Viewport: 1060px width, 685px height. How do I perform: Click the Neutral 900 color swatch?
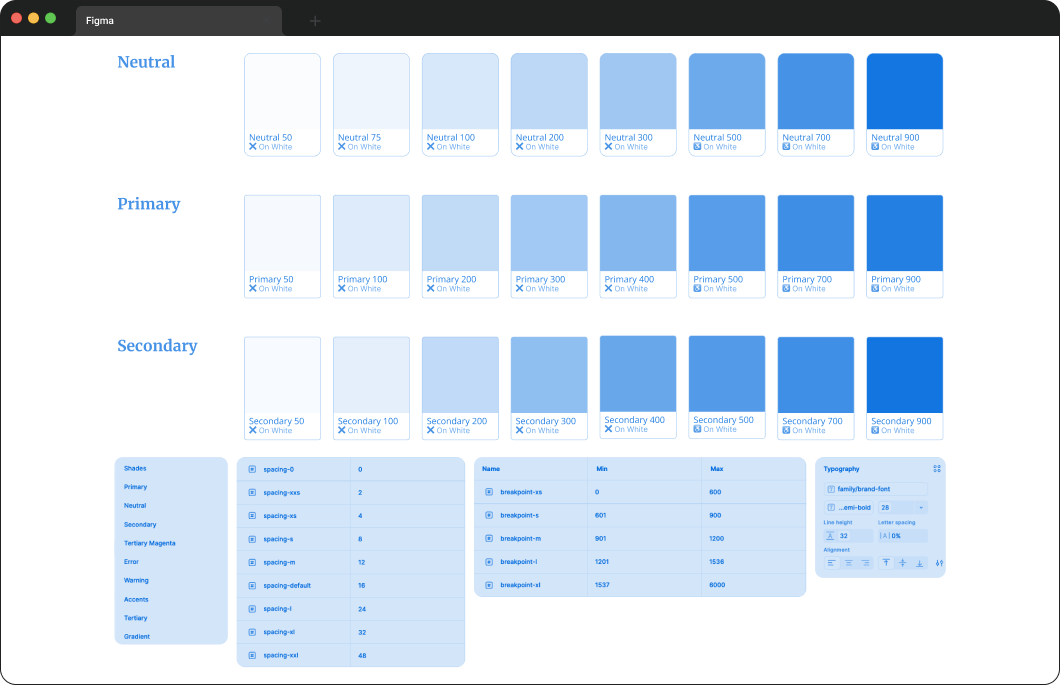coord(904,92)
